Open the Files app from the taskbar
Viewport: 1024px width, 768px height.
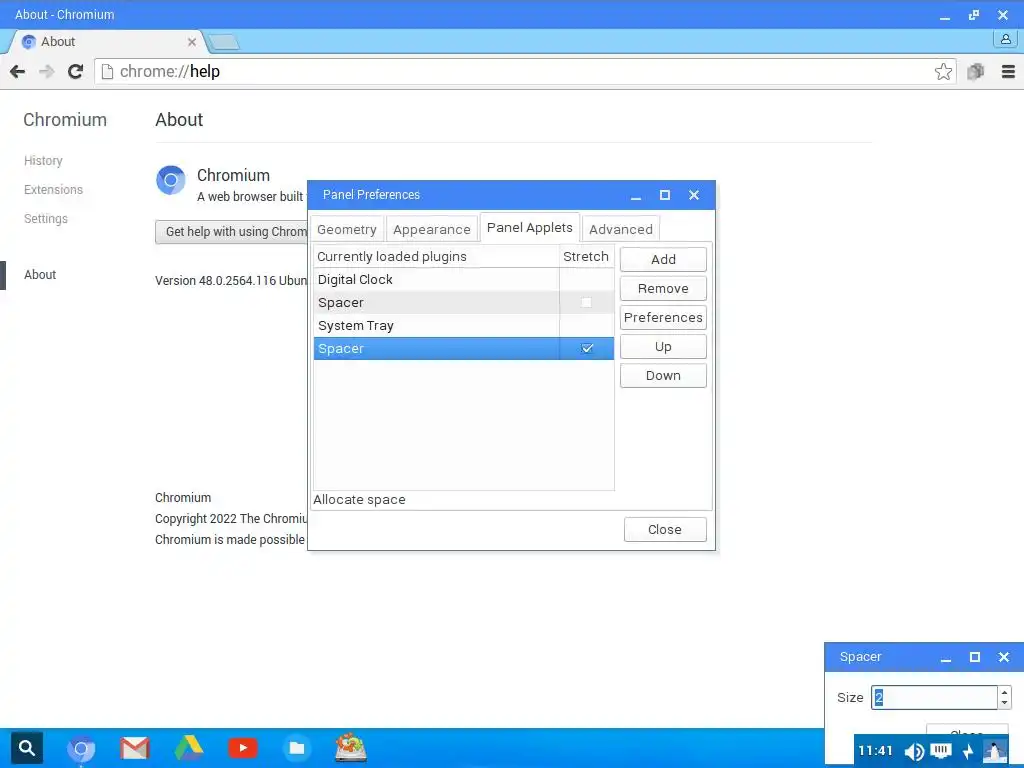[x=296, y=748]
